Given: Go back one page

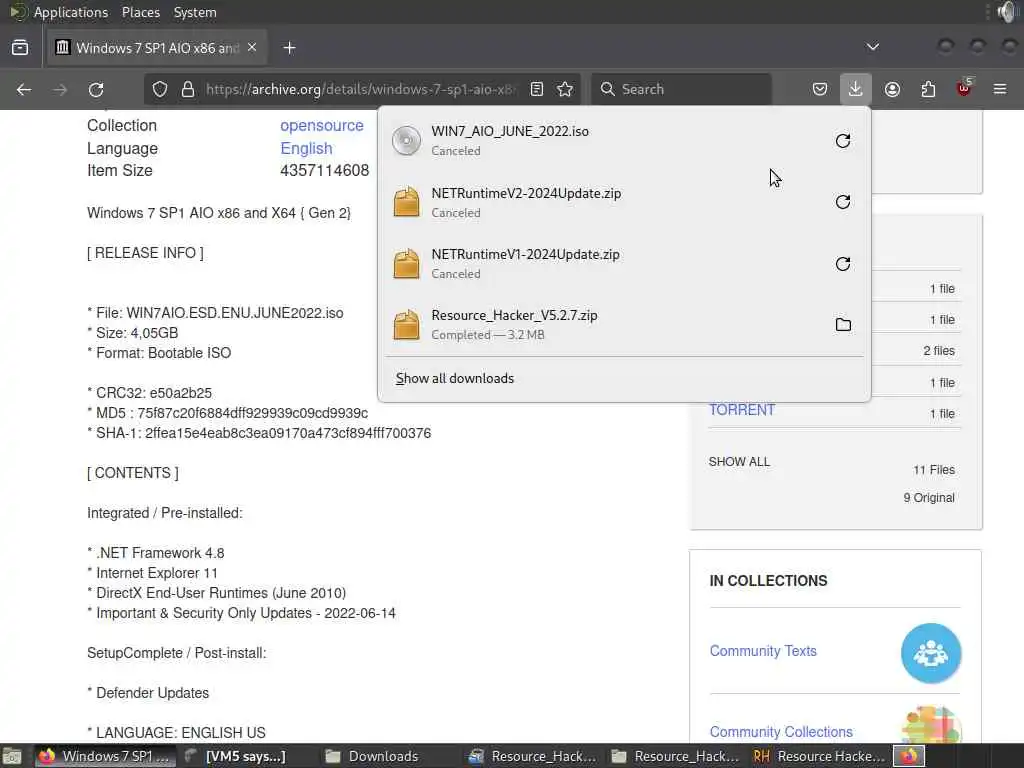Looking at the screenshot, I should click(x=24, y=89).
